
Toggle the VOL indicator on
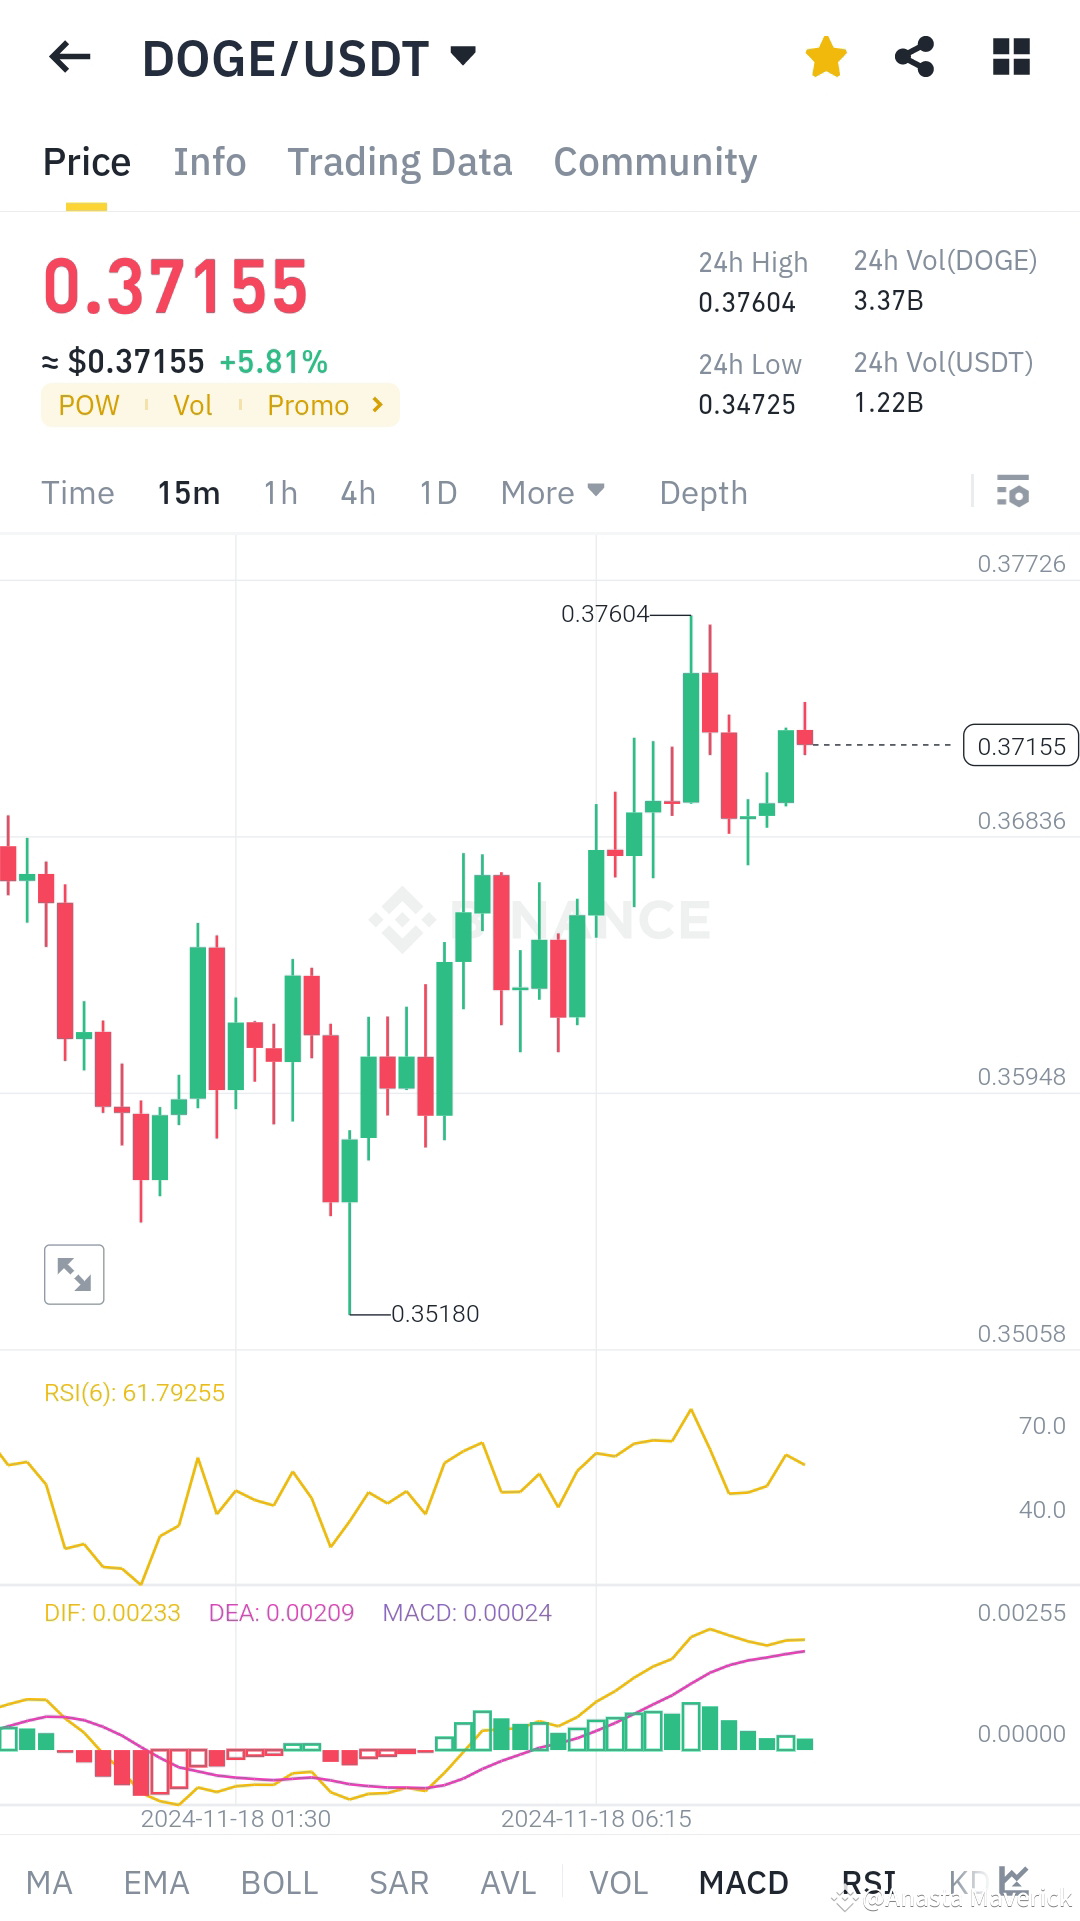pos(619,1881)
